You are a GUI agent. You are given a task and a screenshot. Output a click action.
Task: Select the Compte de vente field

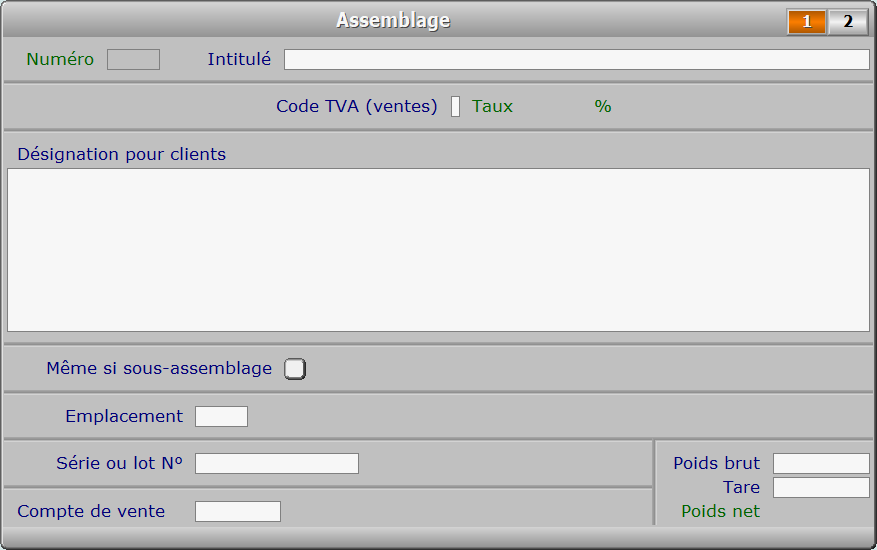click(238, 511)
